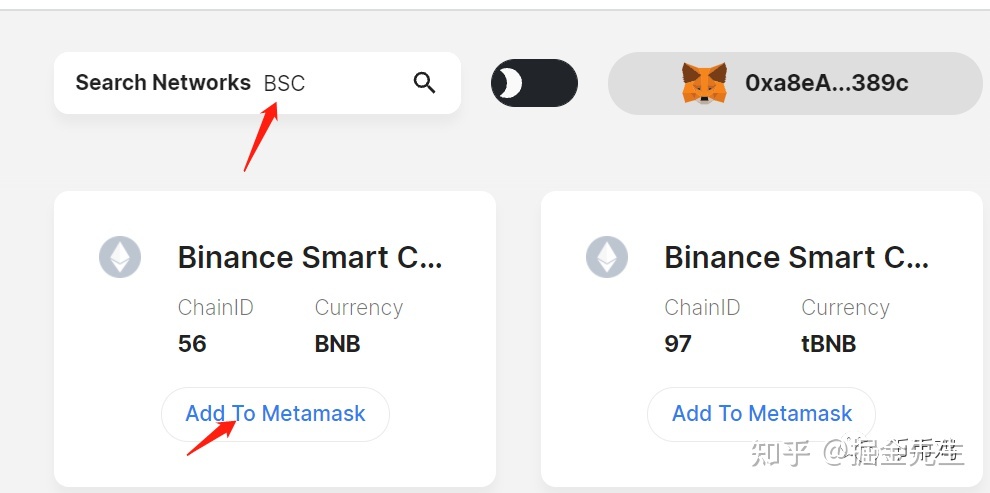The width and height of the screenshot is (990, 493).
Task: Select the typed BSC search text
Action: point(284,83)
